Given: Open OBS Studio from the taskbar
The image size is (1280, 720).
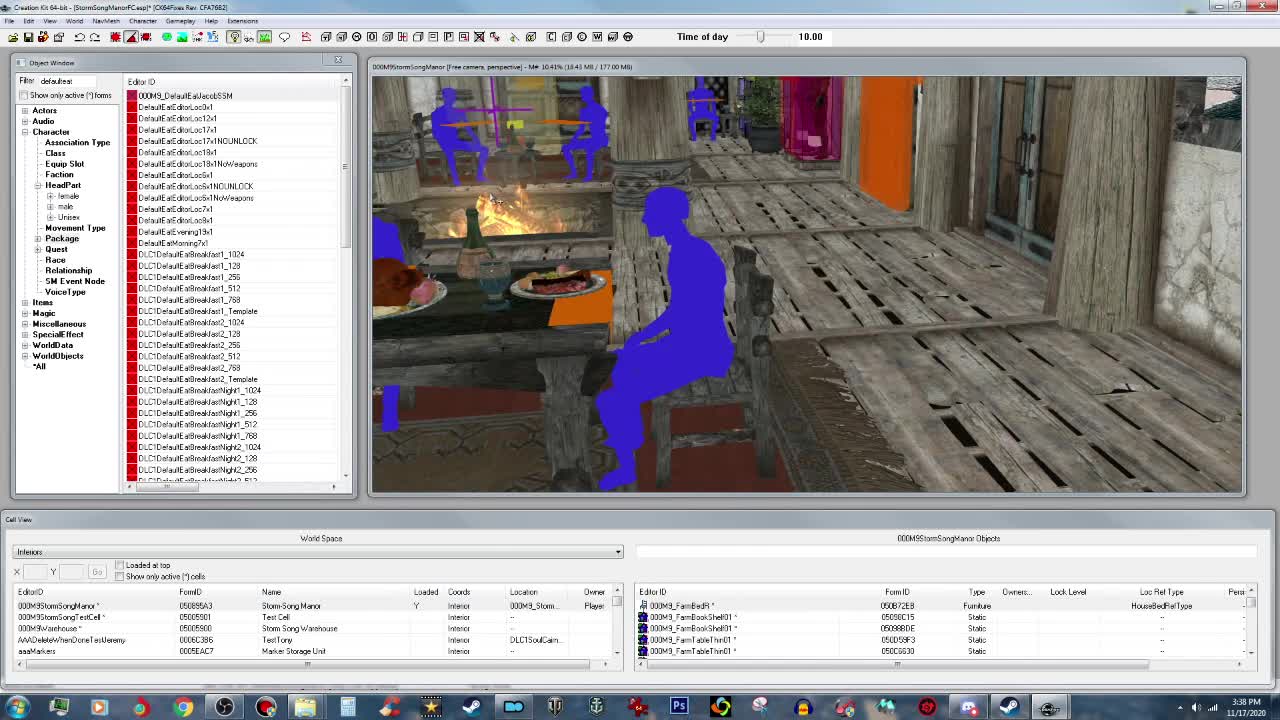Looking at the screenshot, I should [224, 707].
